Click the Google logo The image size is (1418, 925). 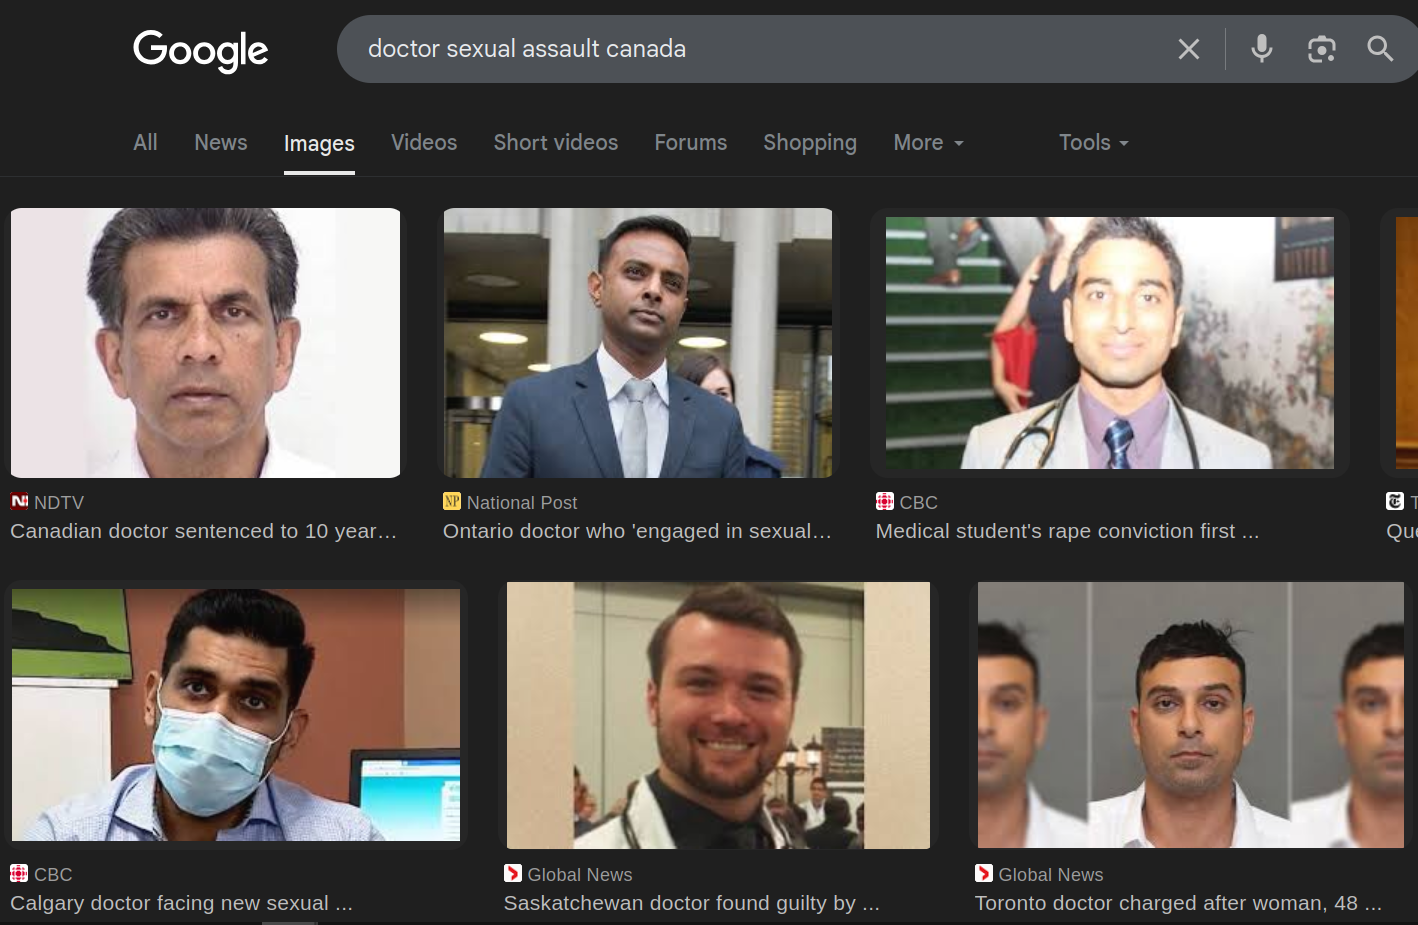pyautogui.click(x=200, y=50)
